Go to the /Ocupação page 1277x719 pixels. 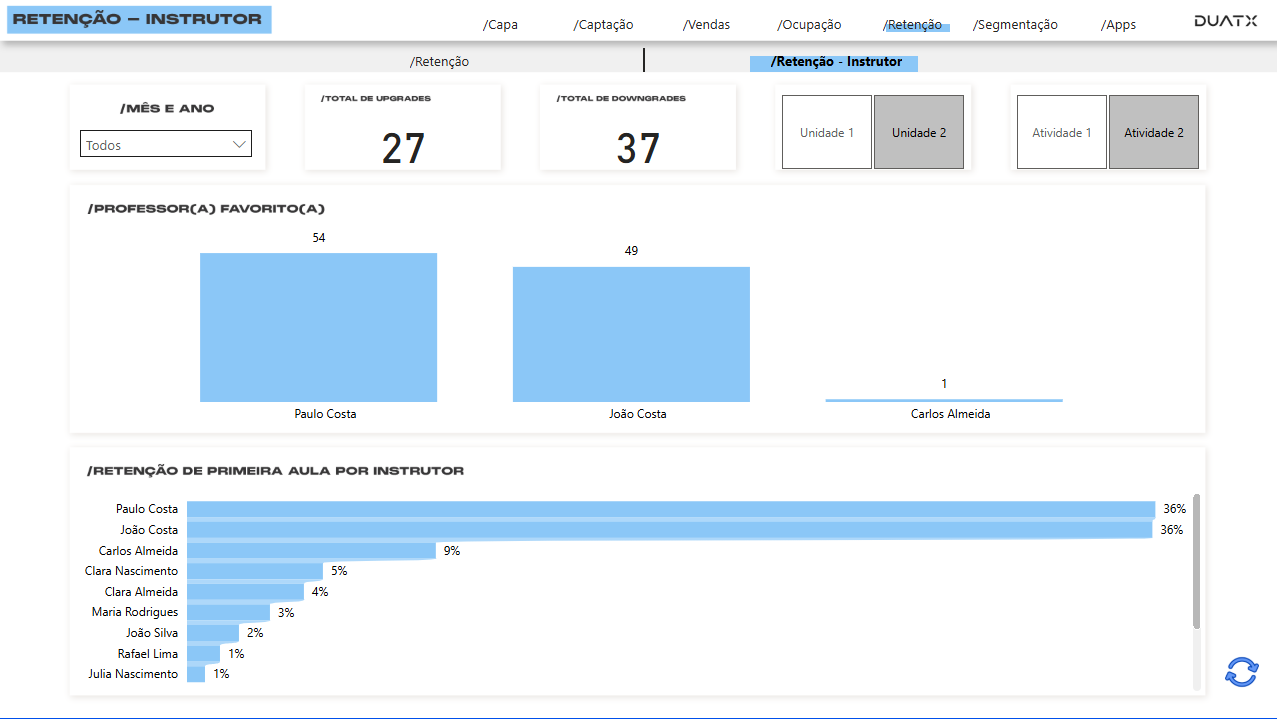(808, 24)
